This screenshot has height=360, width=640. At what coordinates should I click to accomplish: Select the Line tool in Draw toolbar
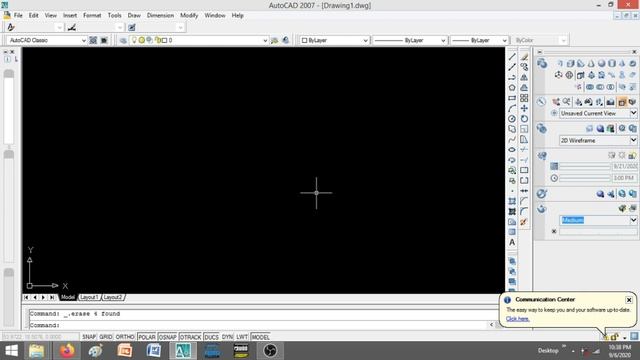click(512, 57)
